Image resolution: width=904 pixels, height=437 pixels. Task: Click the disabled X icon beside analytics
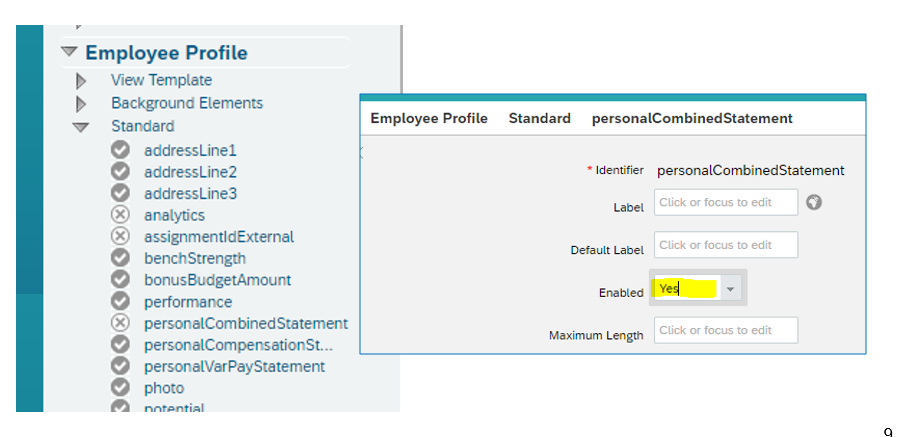tap(120, 215)
